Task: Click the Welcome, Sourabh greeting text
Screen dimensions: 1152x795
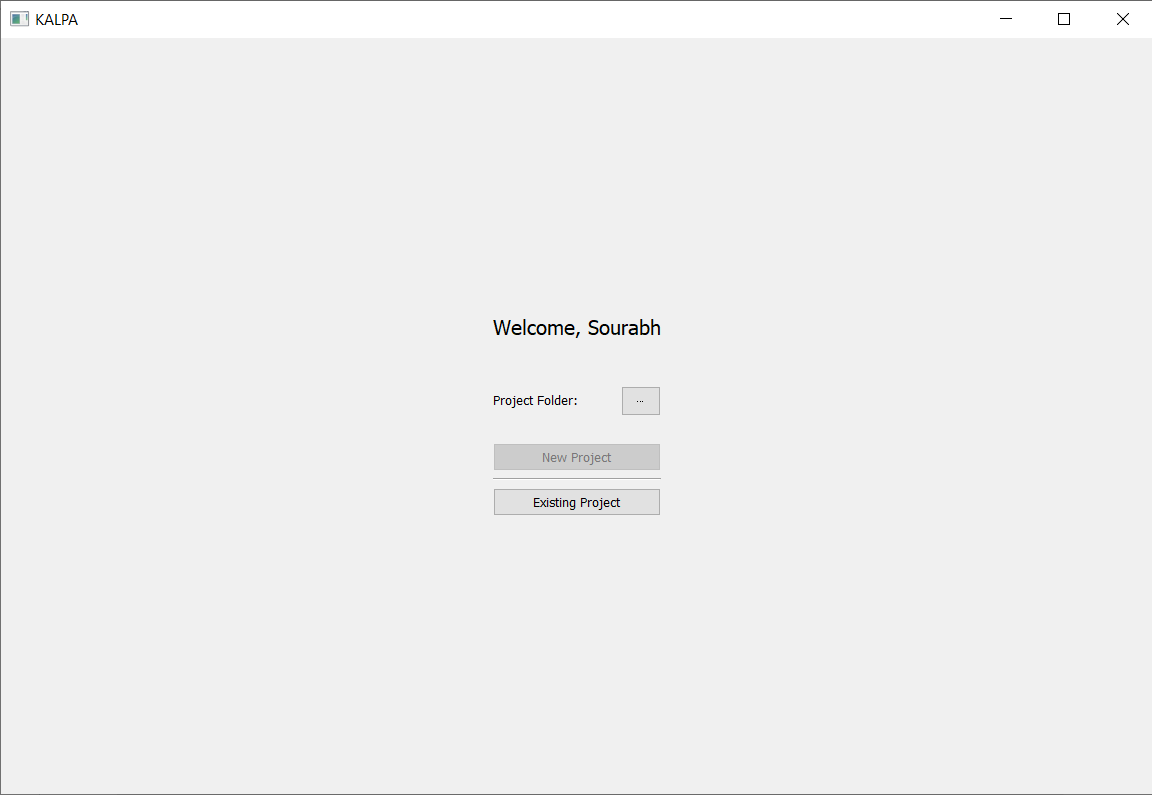Action: point(576,328)
